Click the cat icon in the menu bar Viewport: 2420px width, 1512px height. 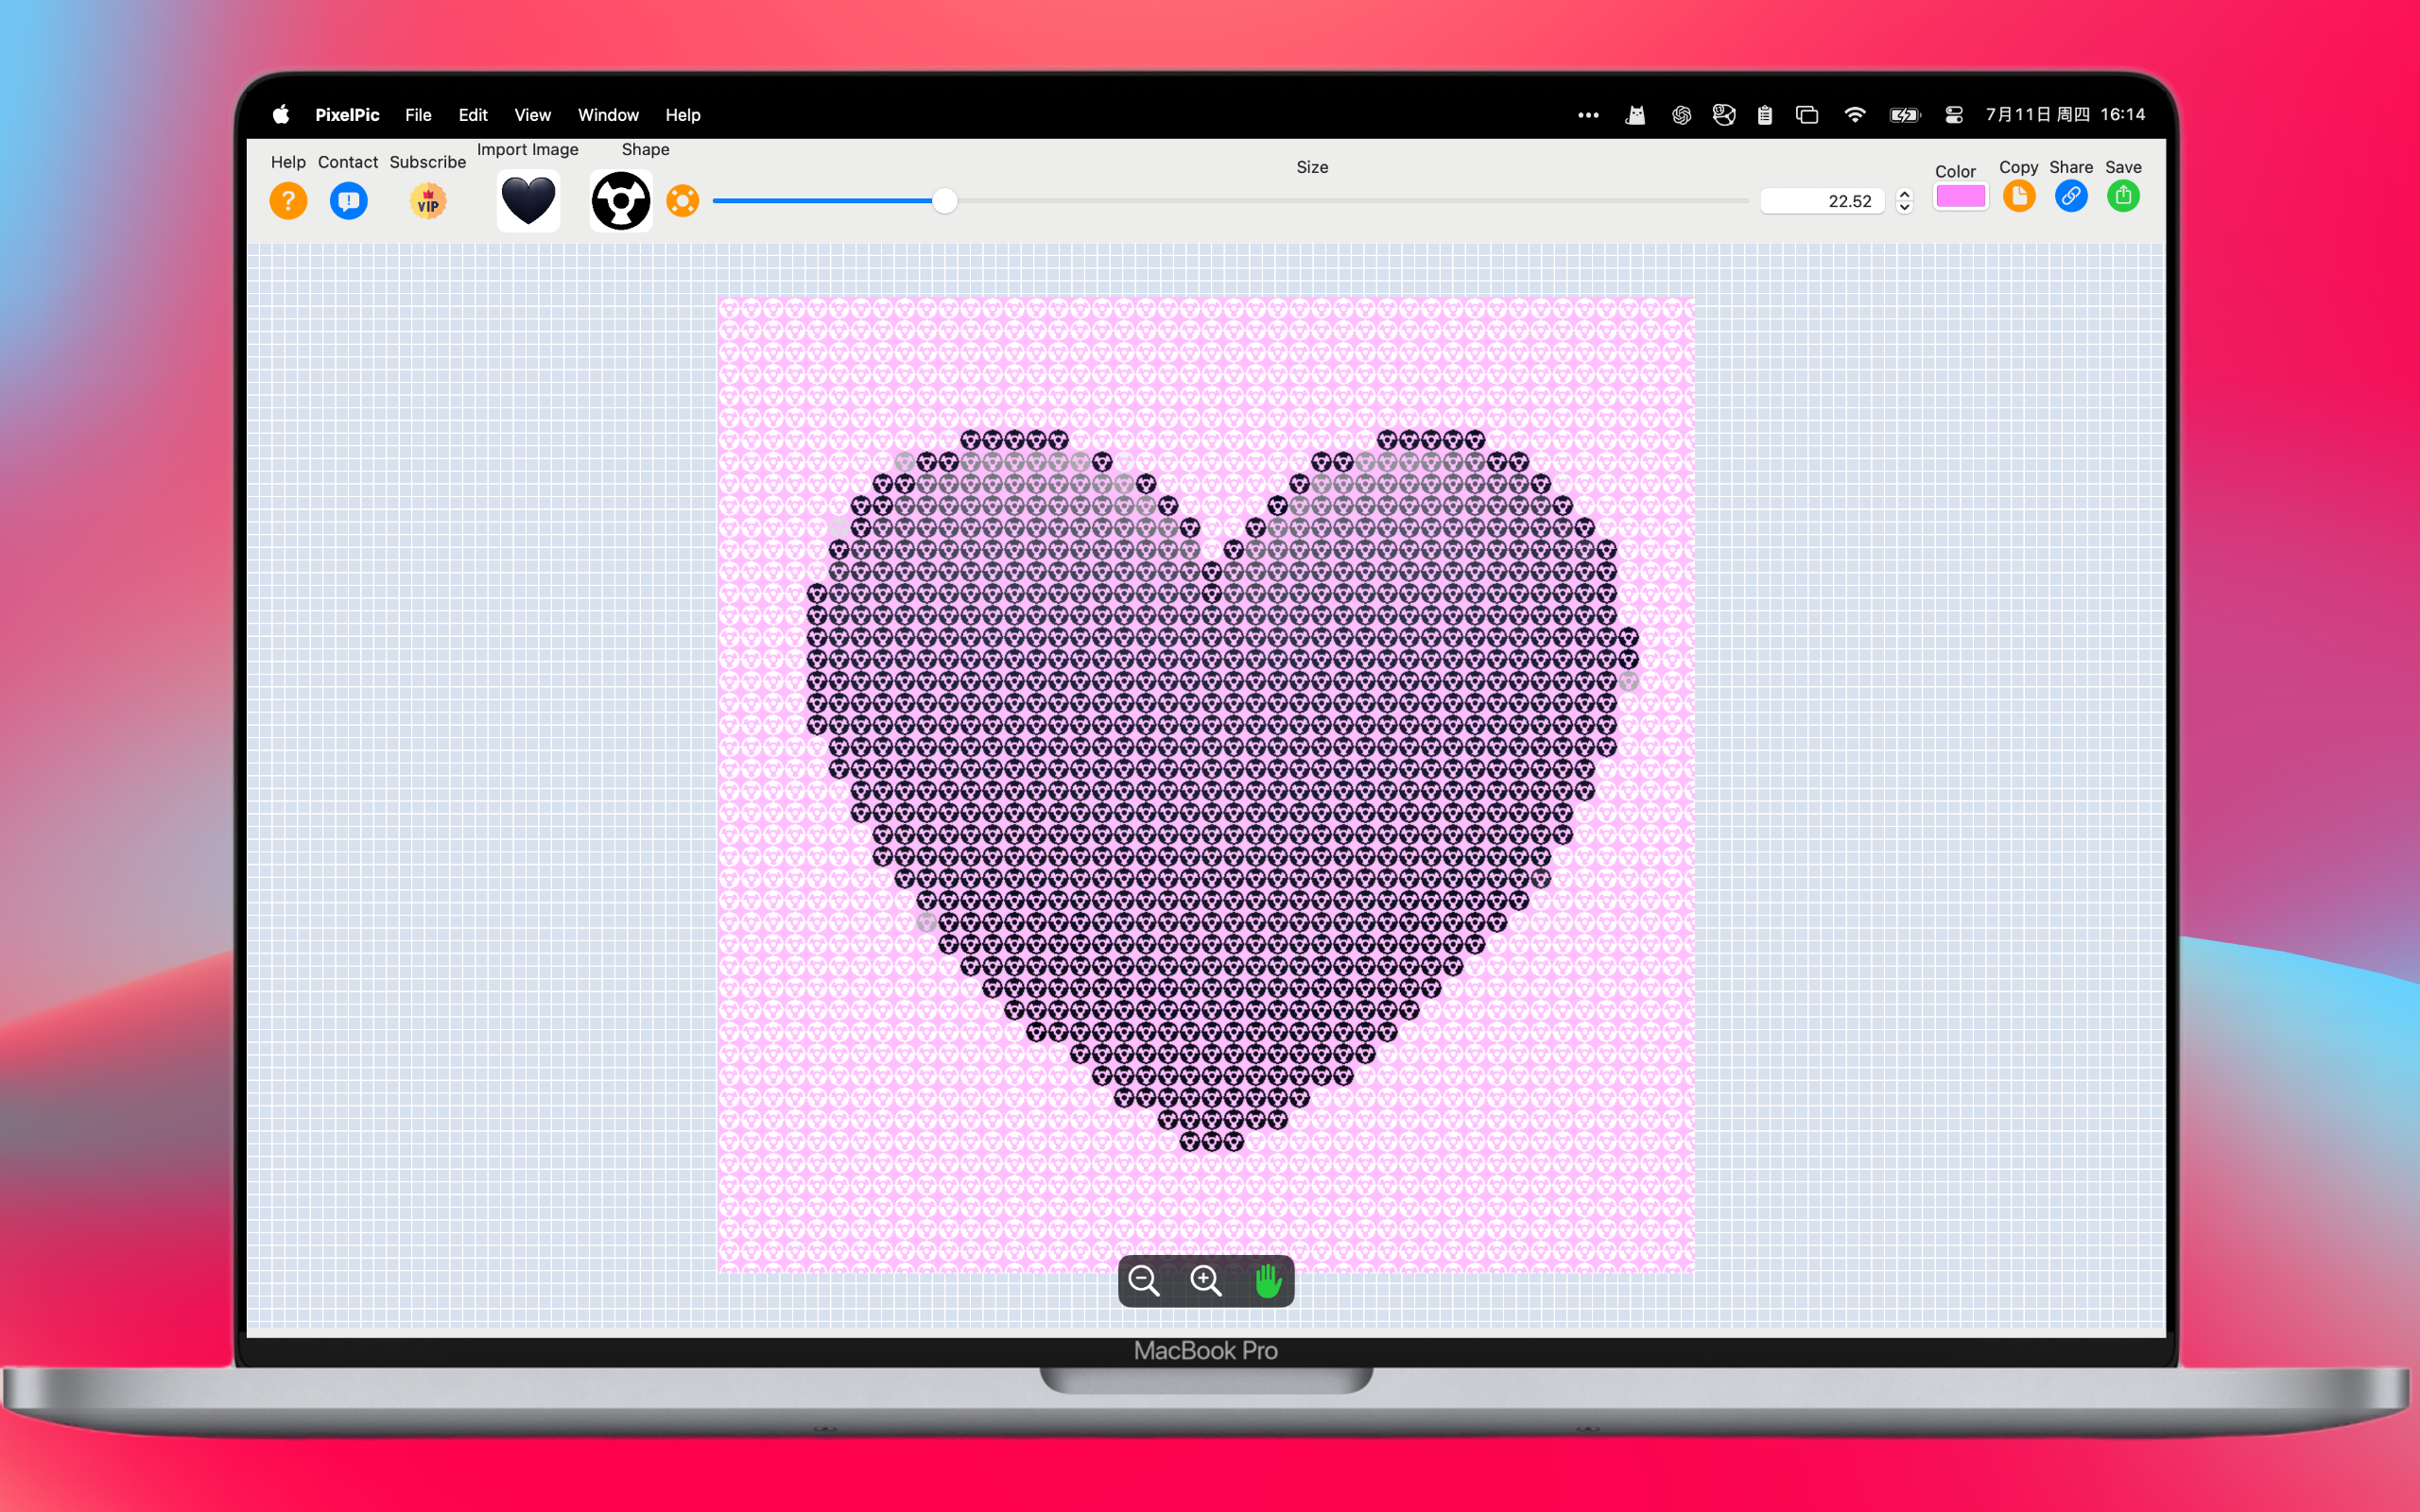coord(1636,115)
